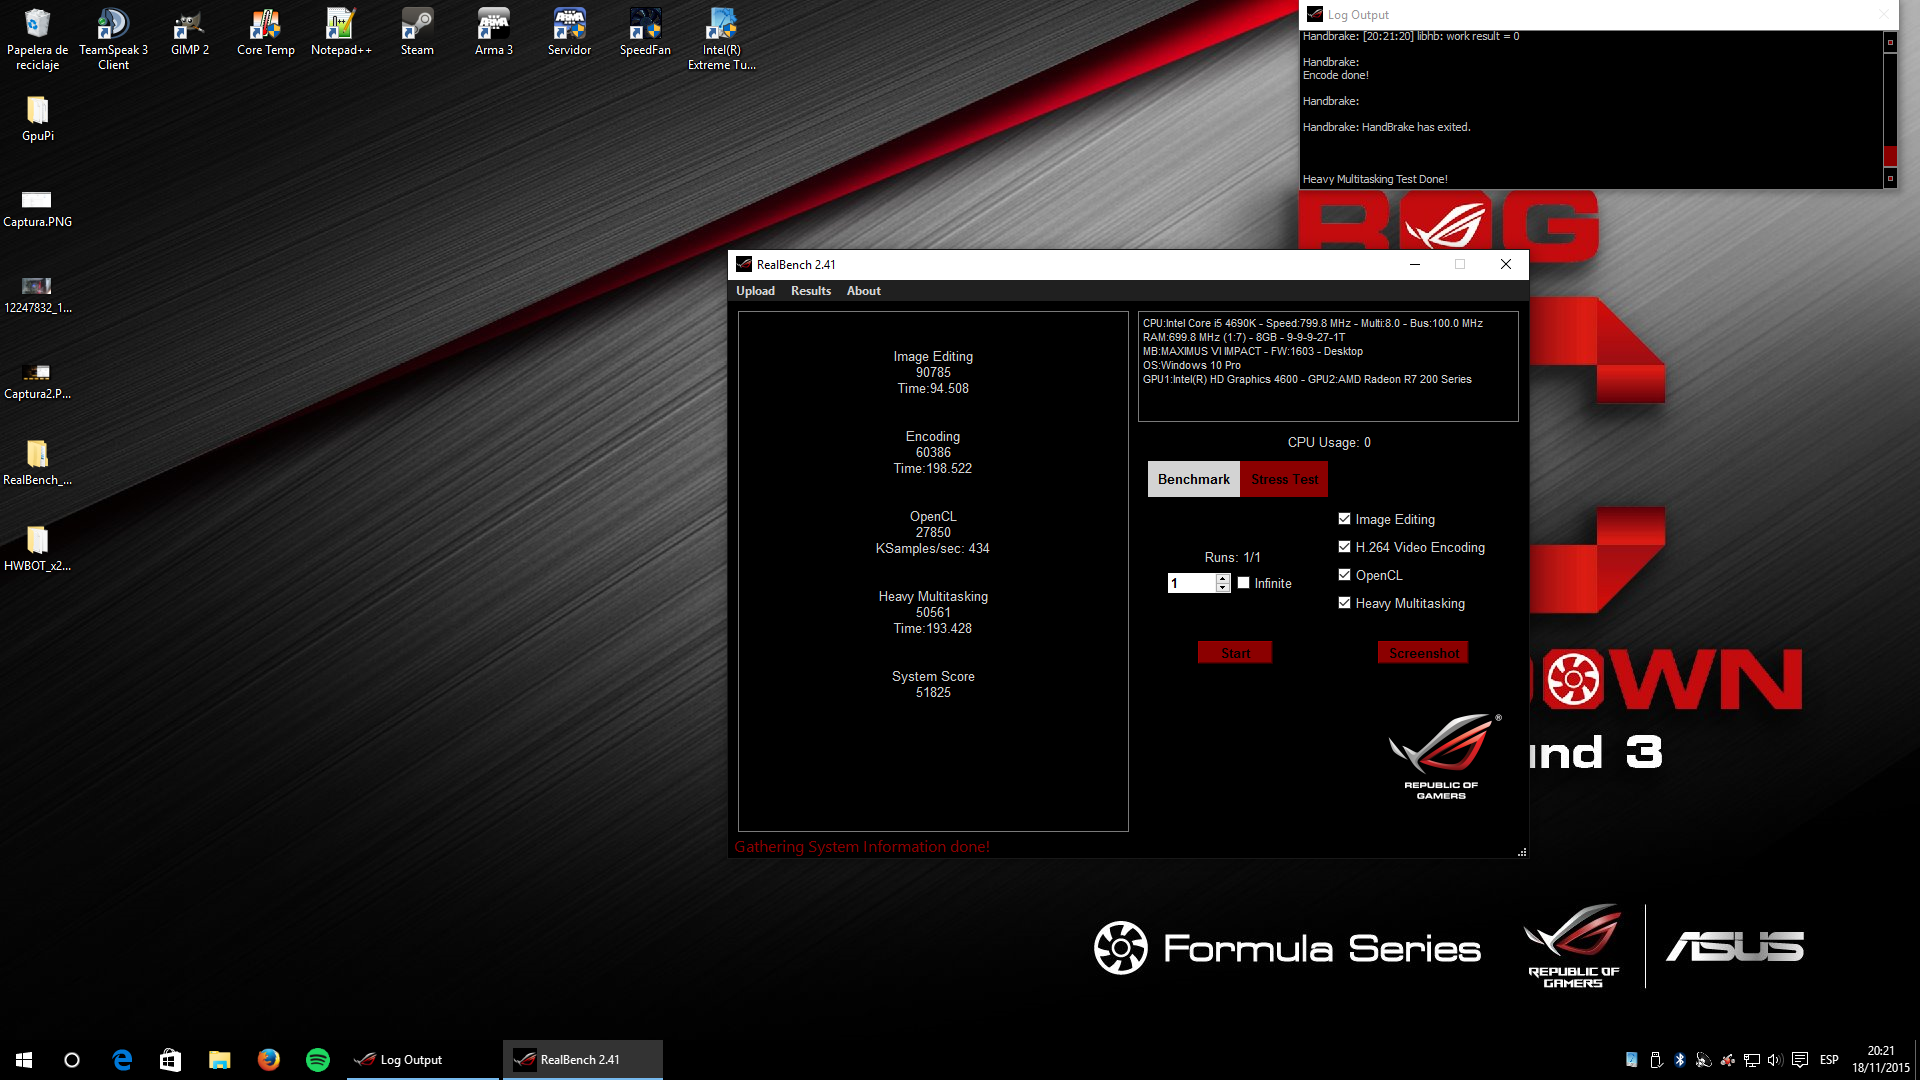Click the ESP input language indicator
This screenshot has height=1080, width=1920.
click(x=1829, y=1059)
